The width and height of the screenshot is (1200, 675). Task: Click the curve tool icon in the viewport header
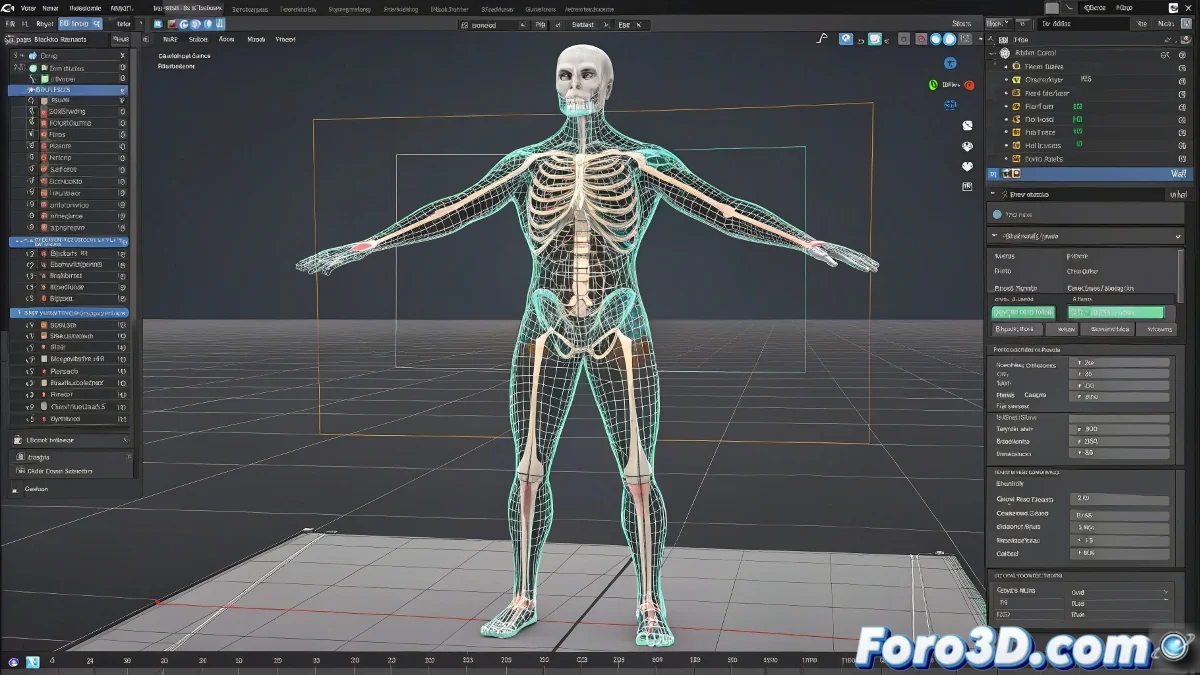[x=822, y=39]
